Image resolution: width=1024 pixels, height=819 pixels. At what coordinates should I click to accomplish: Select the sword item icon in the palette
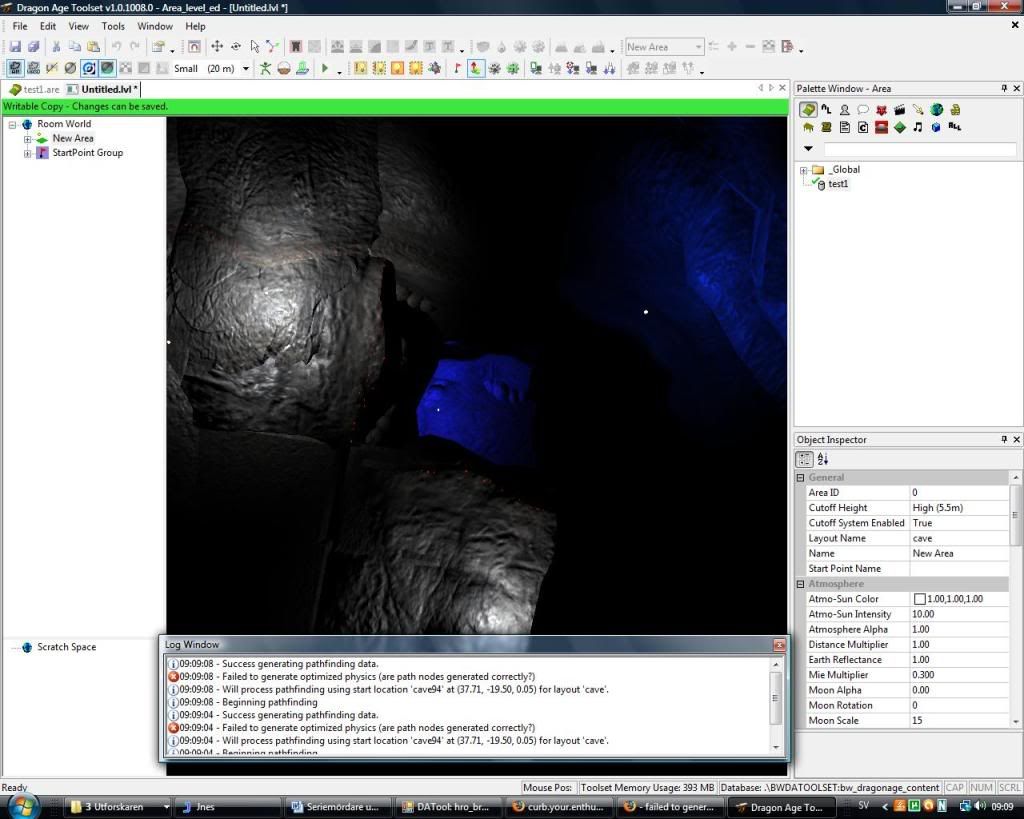click(x=917, y=110)
